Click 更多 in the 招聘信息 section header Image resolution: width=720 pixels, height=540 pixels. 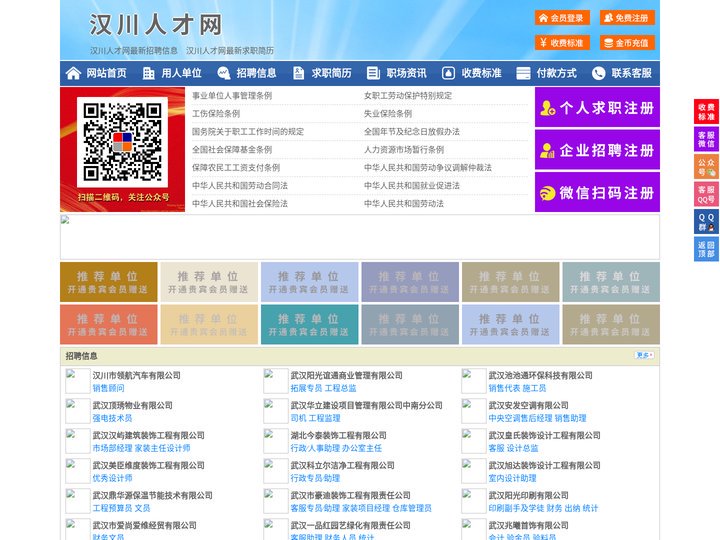point(644,355)
